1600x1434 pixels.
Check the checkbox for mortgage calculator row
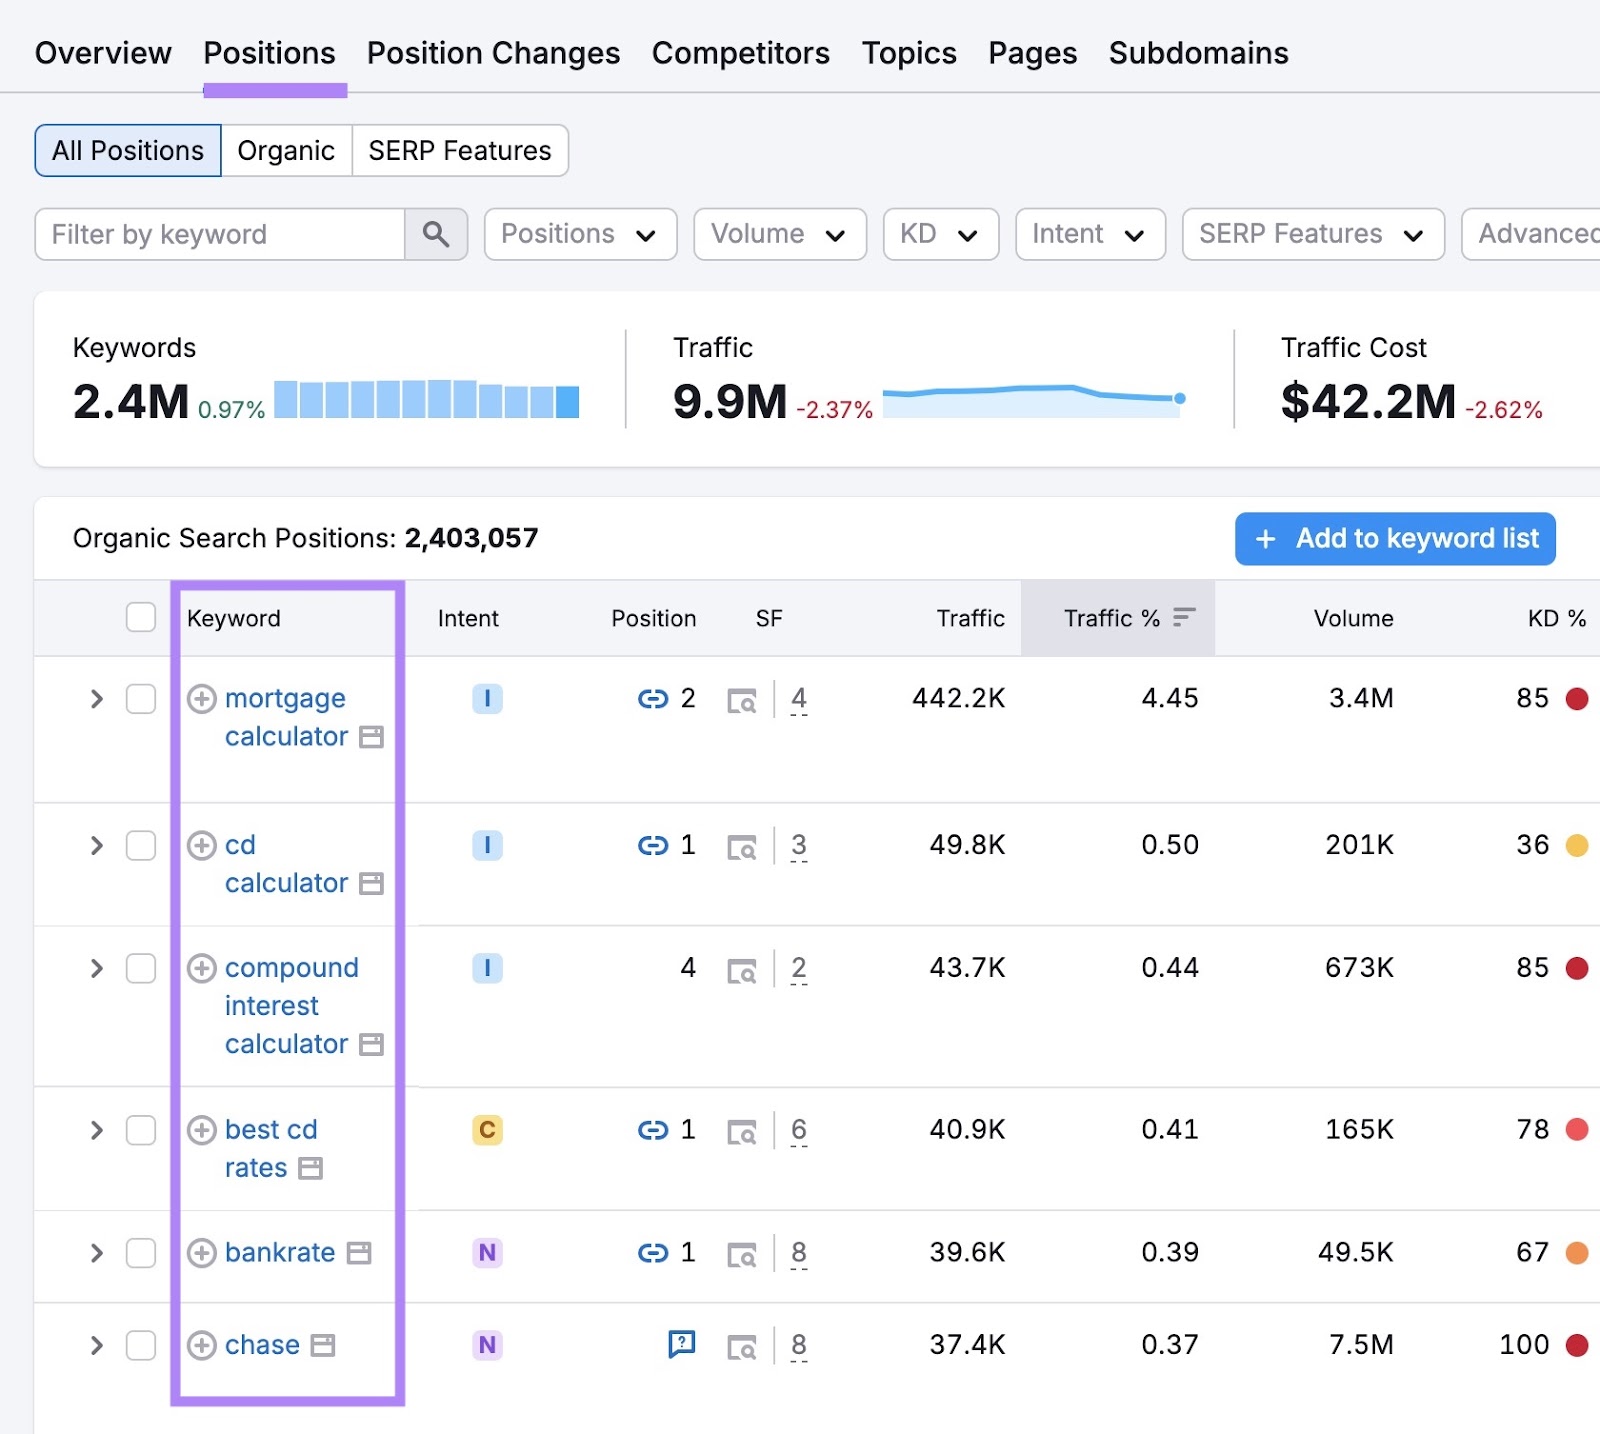[141, 699]
